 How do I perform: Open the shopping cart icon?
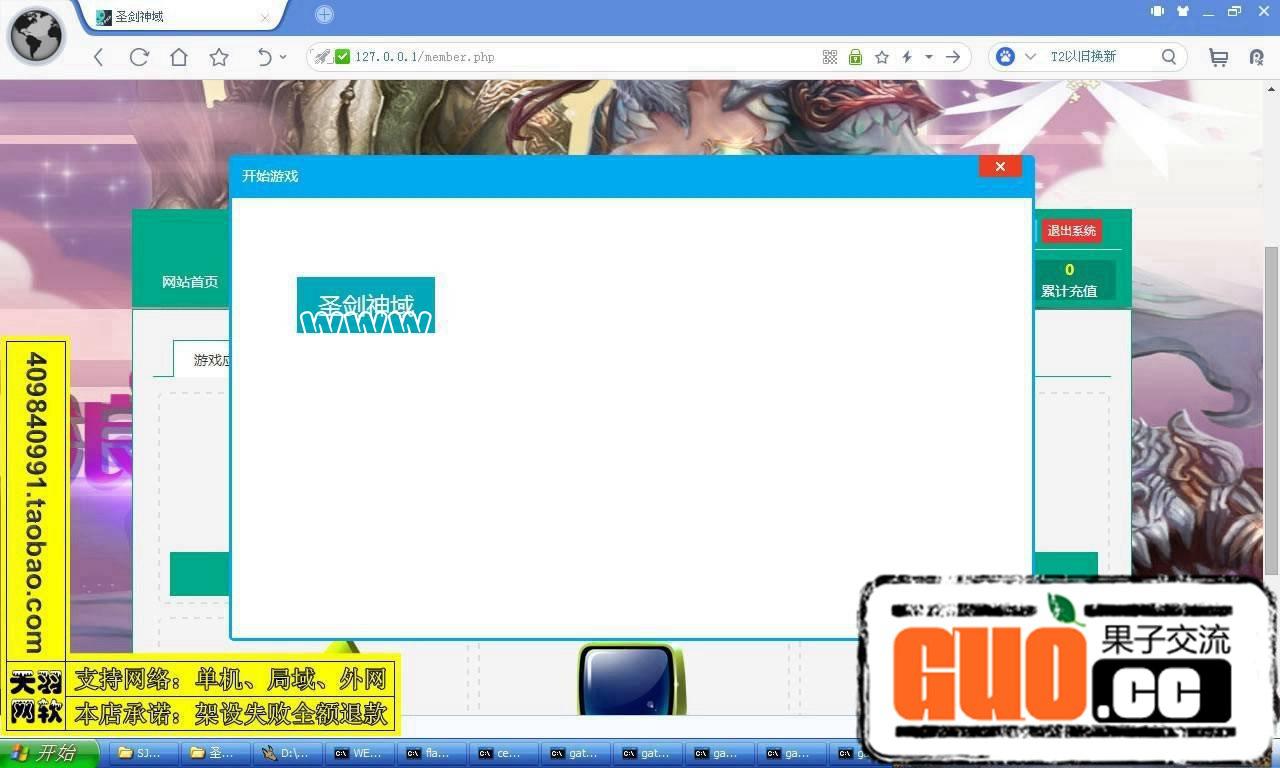(x=1218, y=57)
